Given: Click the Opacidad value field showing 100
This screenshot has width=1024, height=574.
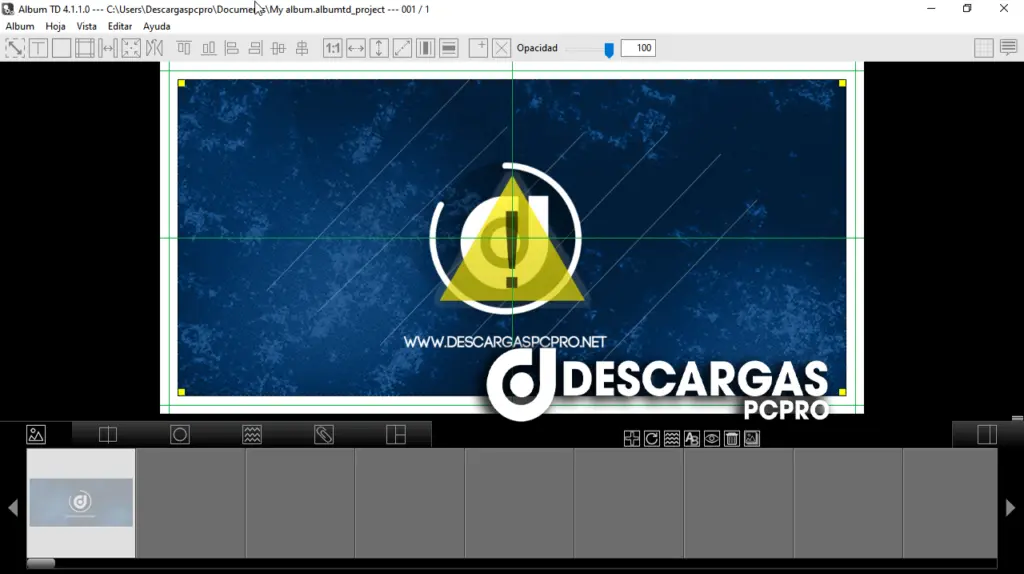Looking at the screenshot, I should [638, 48].
